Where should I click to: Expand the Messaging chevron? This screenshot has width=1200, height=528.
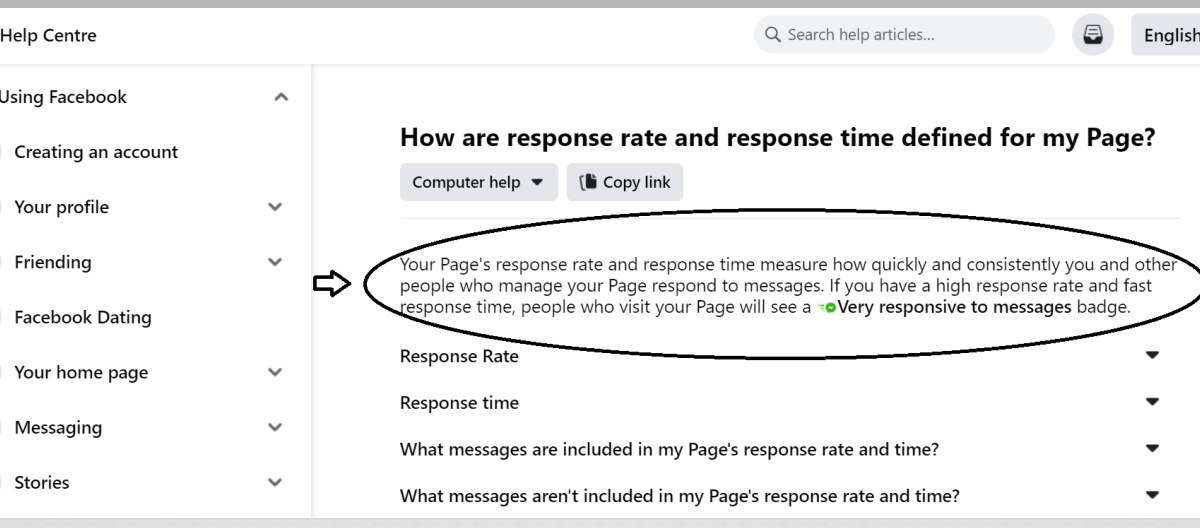click(x=276, y=428)
